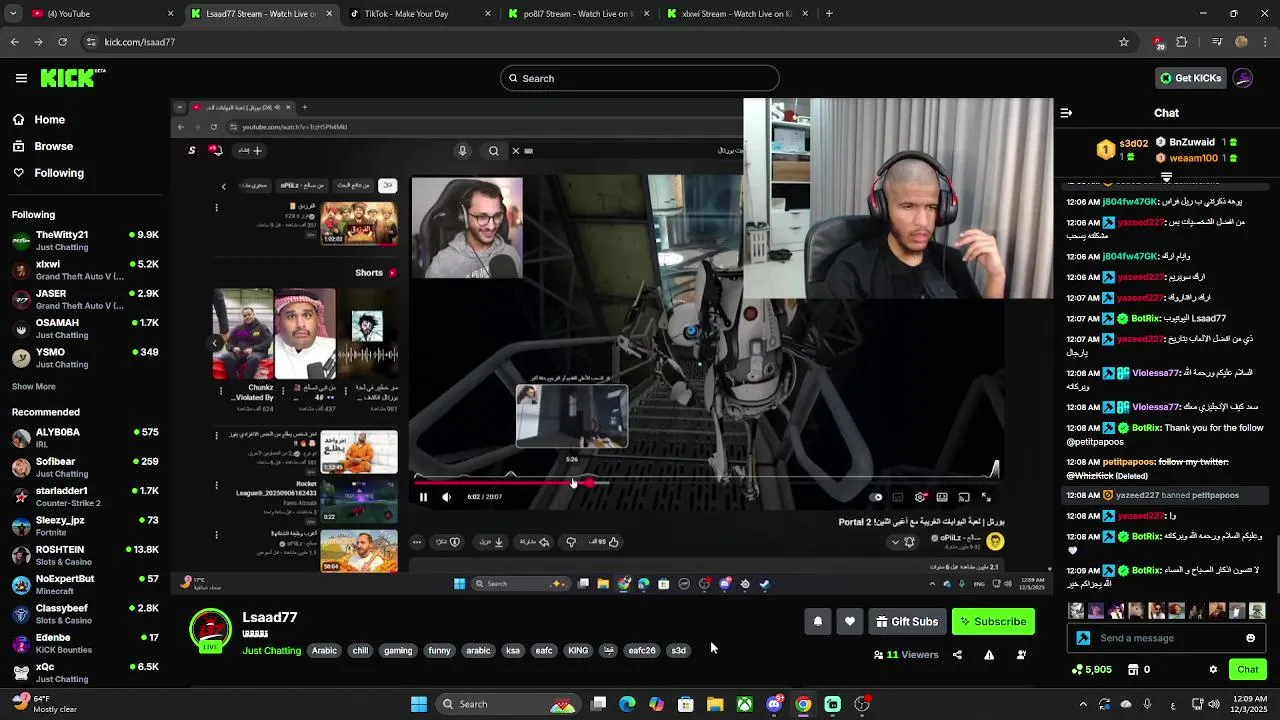The image size is (1280, 720).
Task: Expand the gift leaderboard handle
Action: [x=1166, y=177]
